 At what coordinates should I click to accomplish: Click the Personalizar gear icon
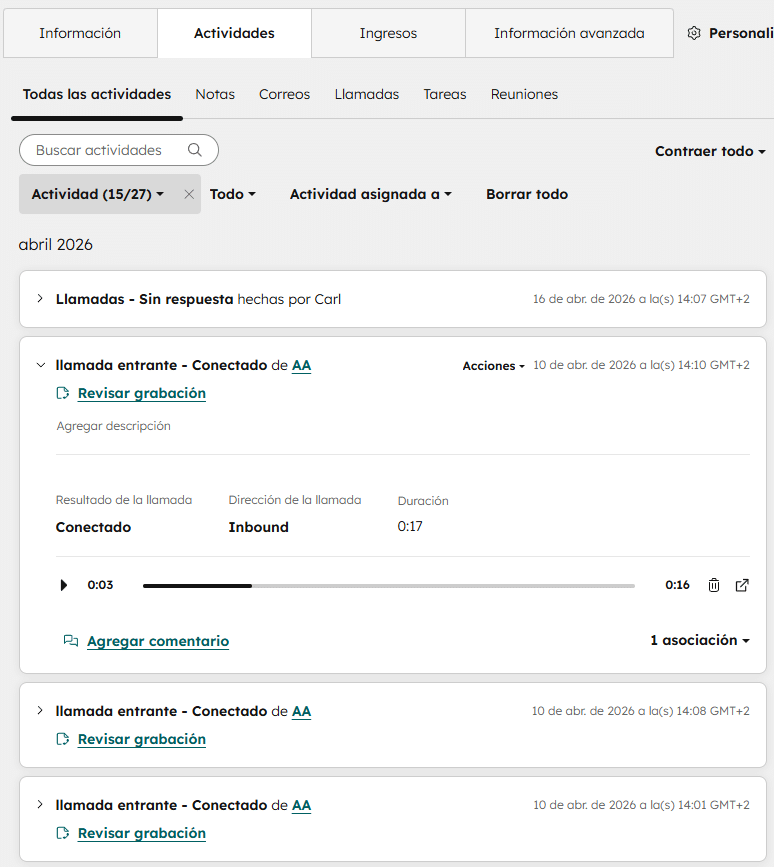pyautogui.click(x=694, y=33)
